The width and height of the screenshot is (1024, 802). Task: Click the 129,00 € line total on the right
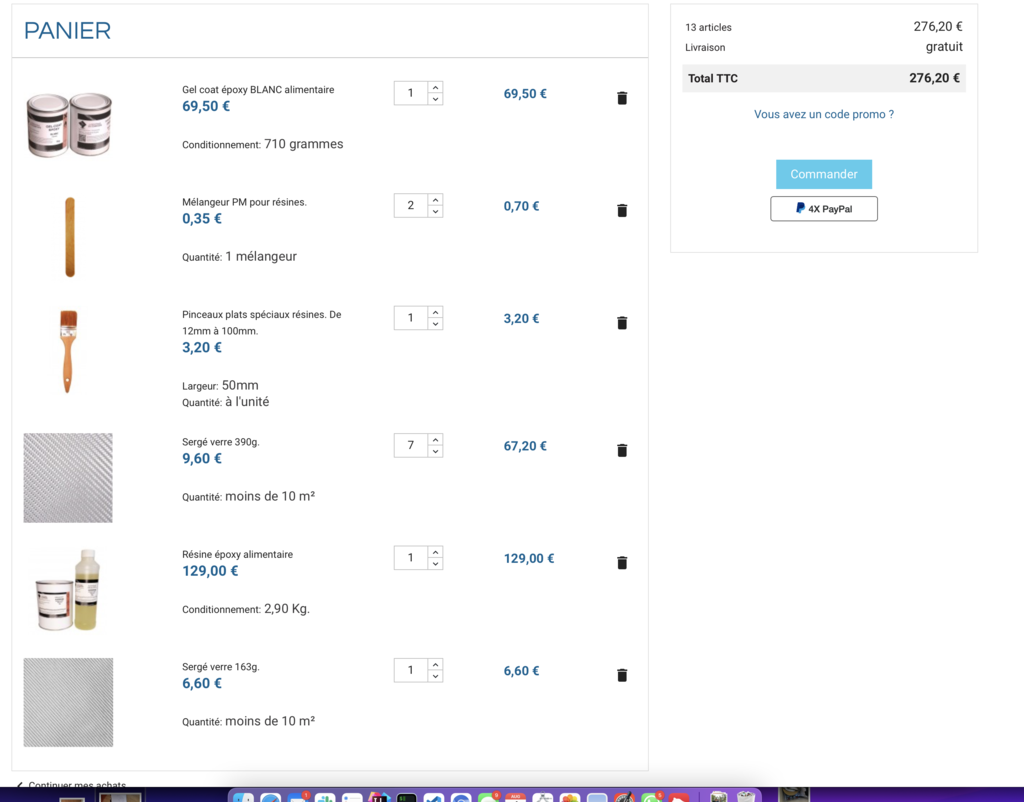528,558
